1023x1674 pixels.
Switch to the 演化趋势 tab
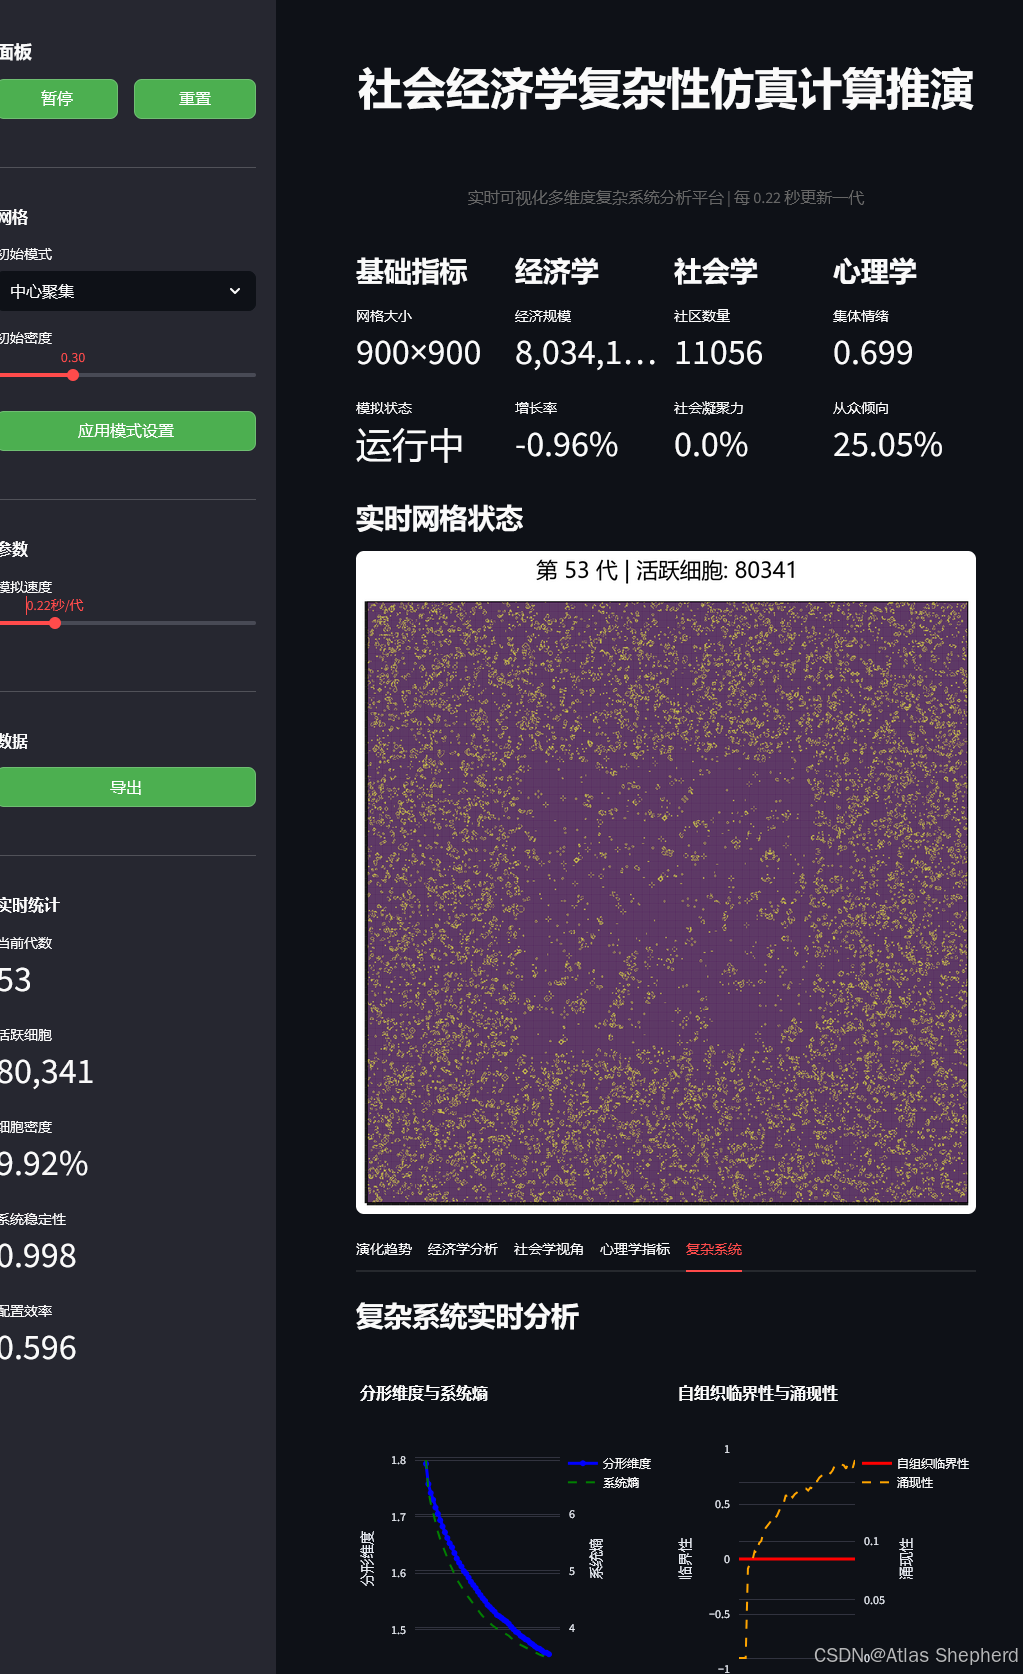click(x=384, y=1249)
